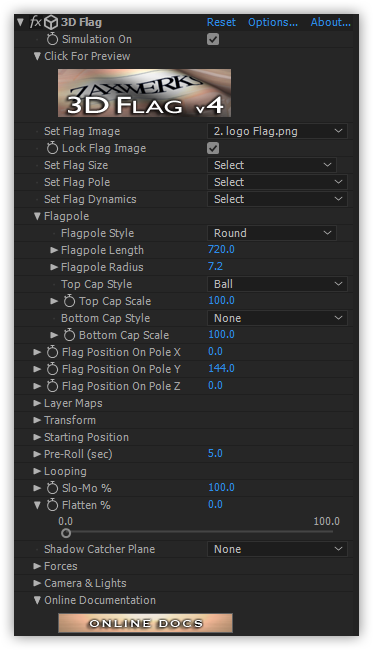Toggle the Simulation On stopwatch
The width and height of the screenshot is (373, 650).
pyautogui.click(x=53, y=39)
